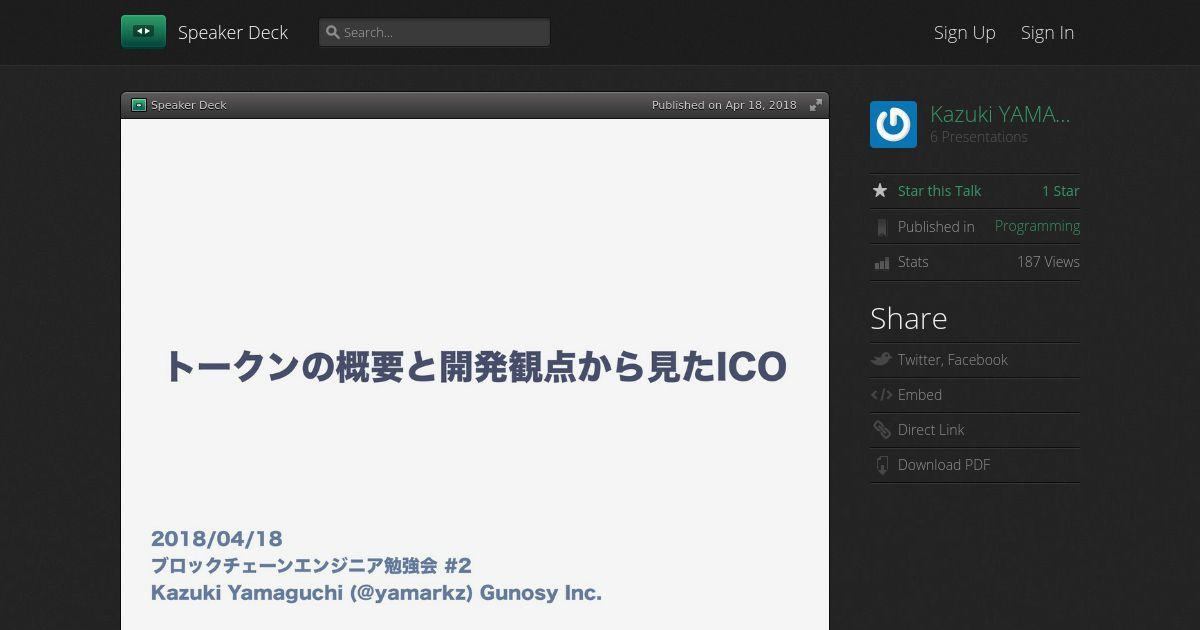The image size is (1200, 630).
Task: Open the Sign Up page
Action: tap(964, 32)
